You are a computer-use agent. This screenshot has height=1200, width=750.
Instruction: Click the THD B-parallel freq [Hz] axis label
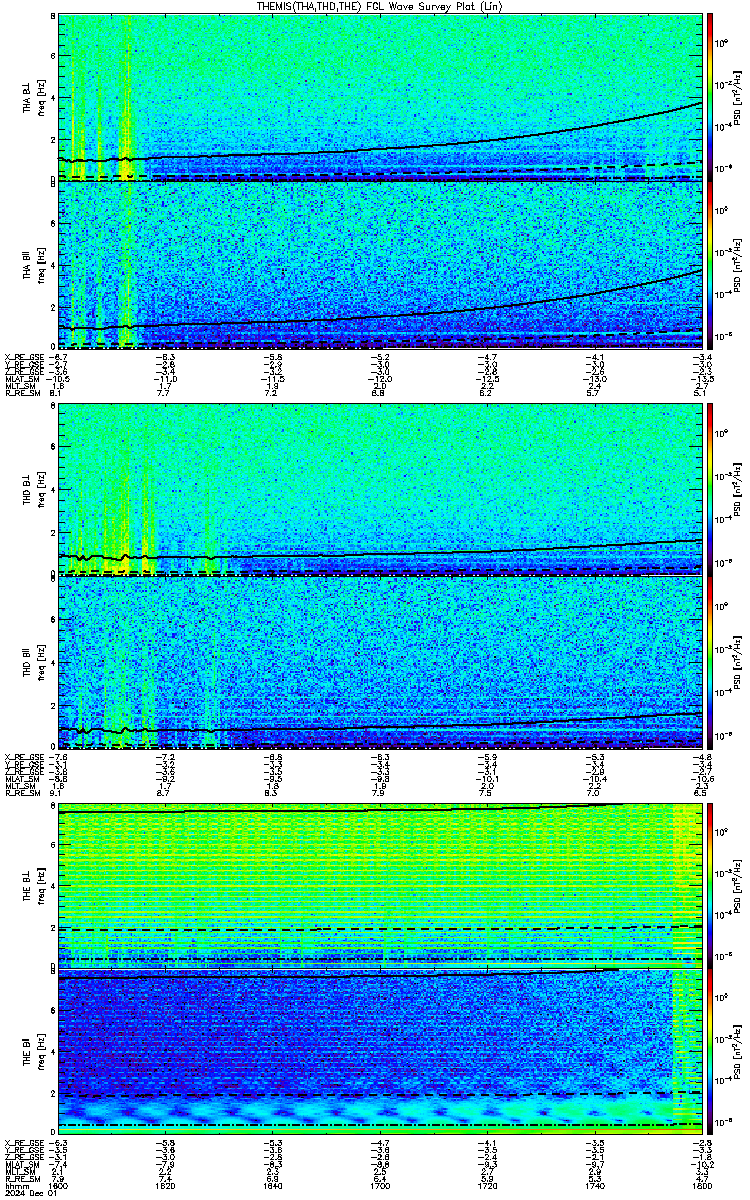[42, 661]
